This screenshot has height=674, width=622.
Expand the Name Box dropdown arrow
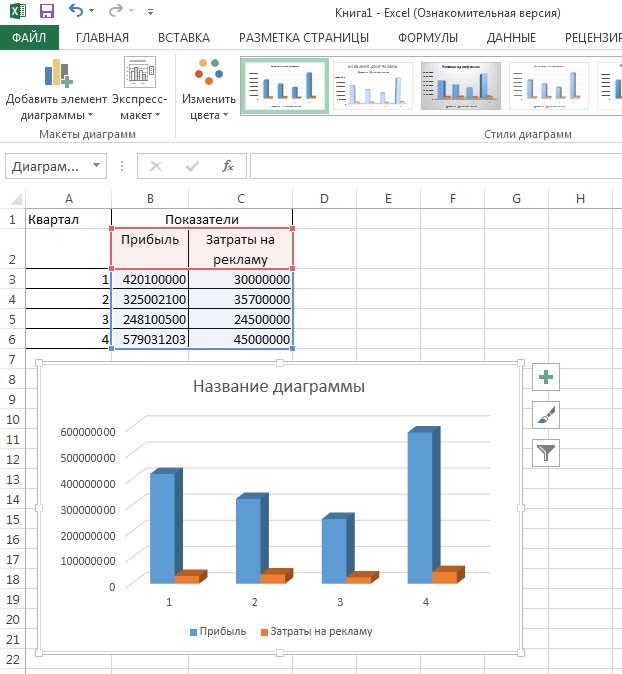point(97,165)
